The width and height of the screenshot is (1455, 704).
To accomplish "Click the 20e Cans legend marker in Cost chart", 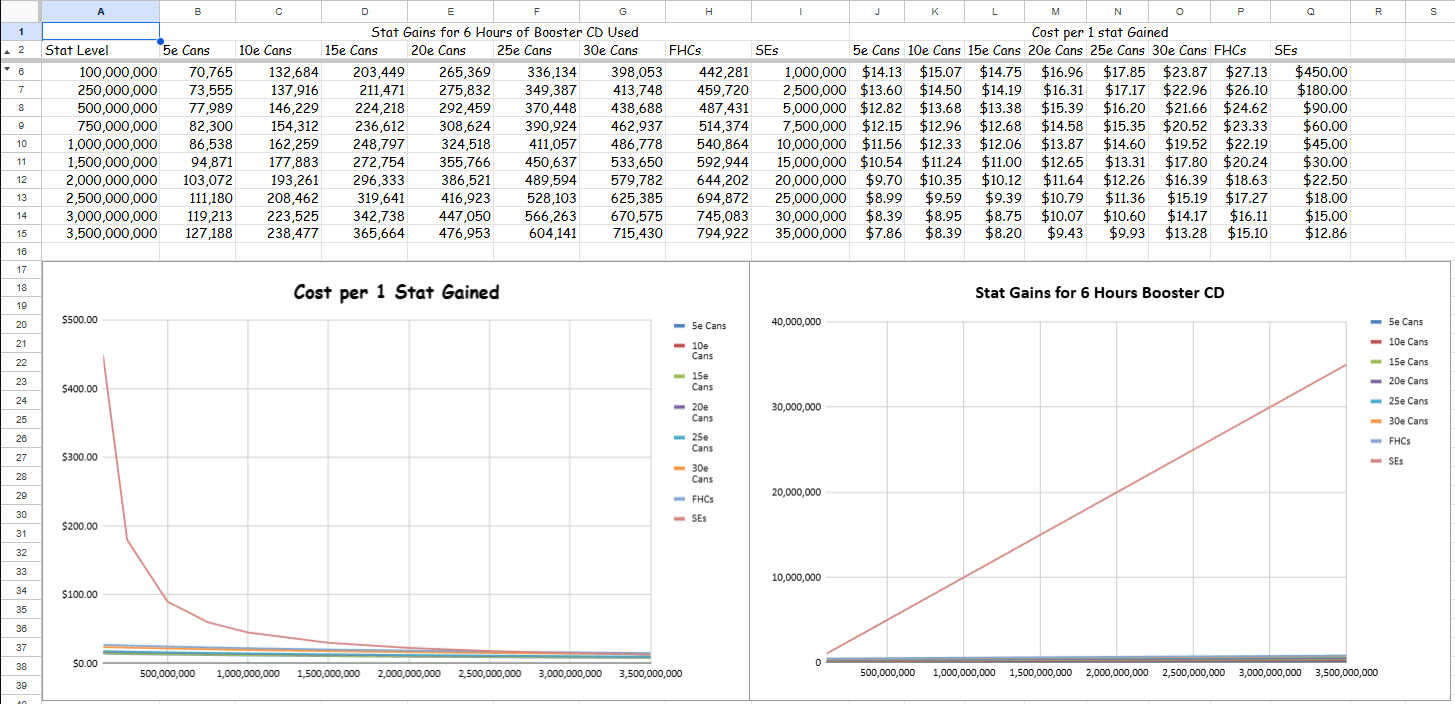I will point(680,407).
